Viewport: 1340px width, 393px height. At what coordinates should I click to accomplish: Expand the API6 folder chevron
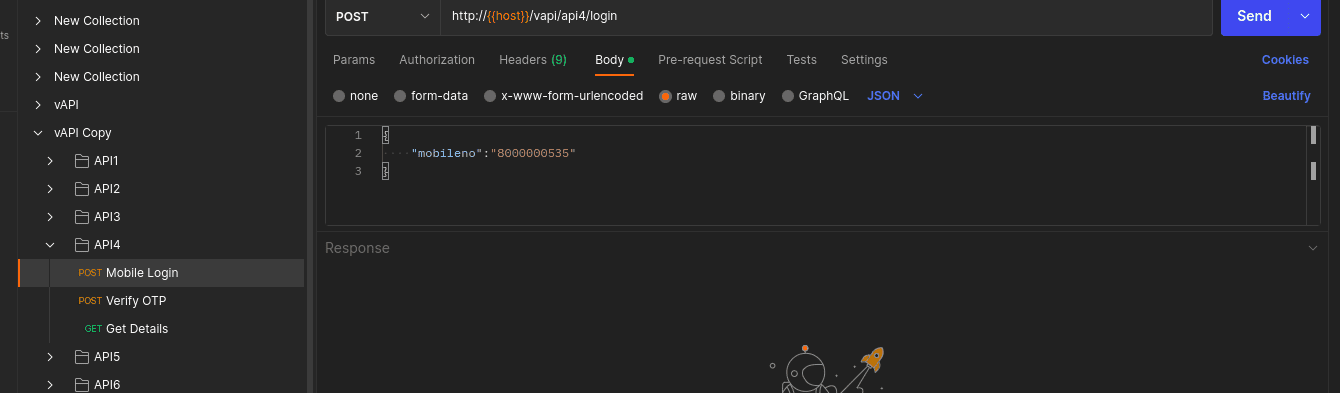pyautogui.click(x=50, y=385)
